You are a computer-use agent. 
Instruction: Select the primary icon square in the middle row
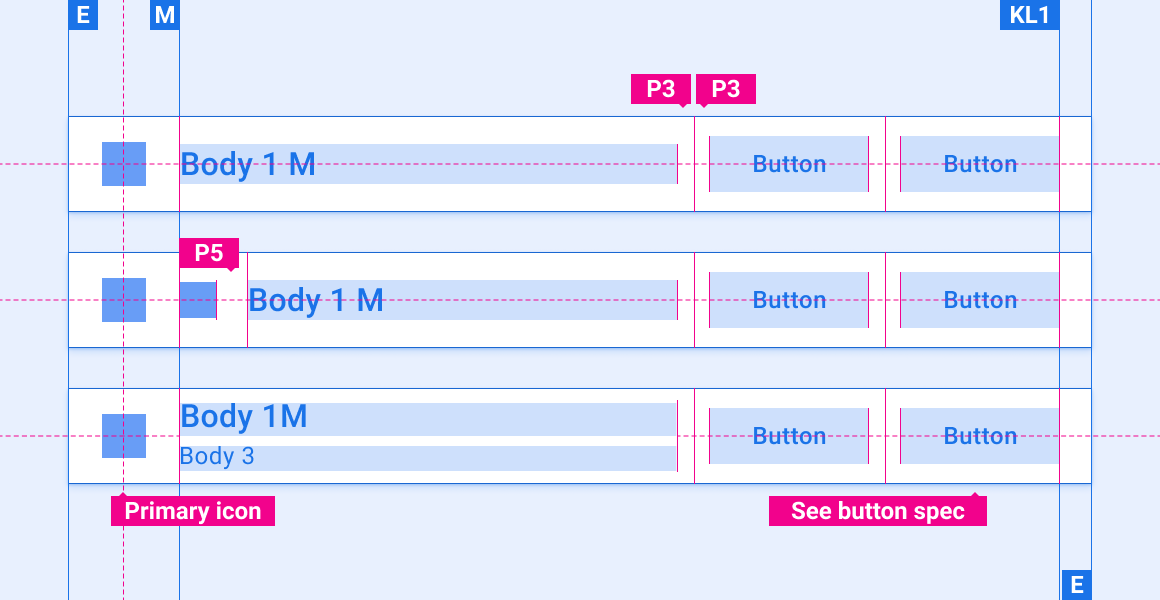click(x=124, y=300)
